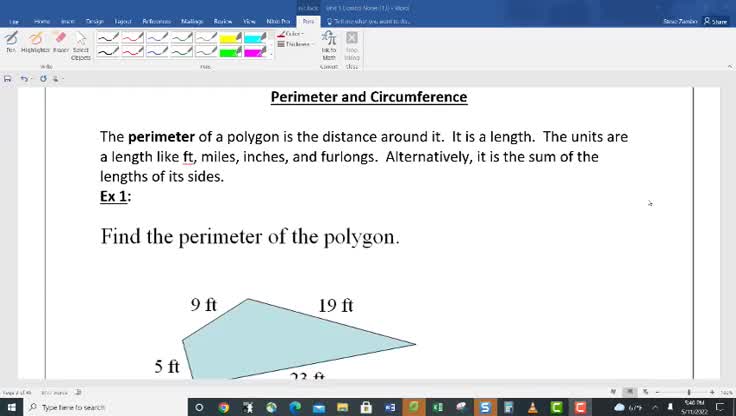The image size is (736, 416).
Task: Open the Home ribbon tab
Action: click(42, 20)
